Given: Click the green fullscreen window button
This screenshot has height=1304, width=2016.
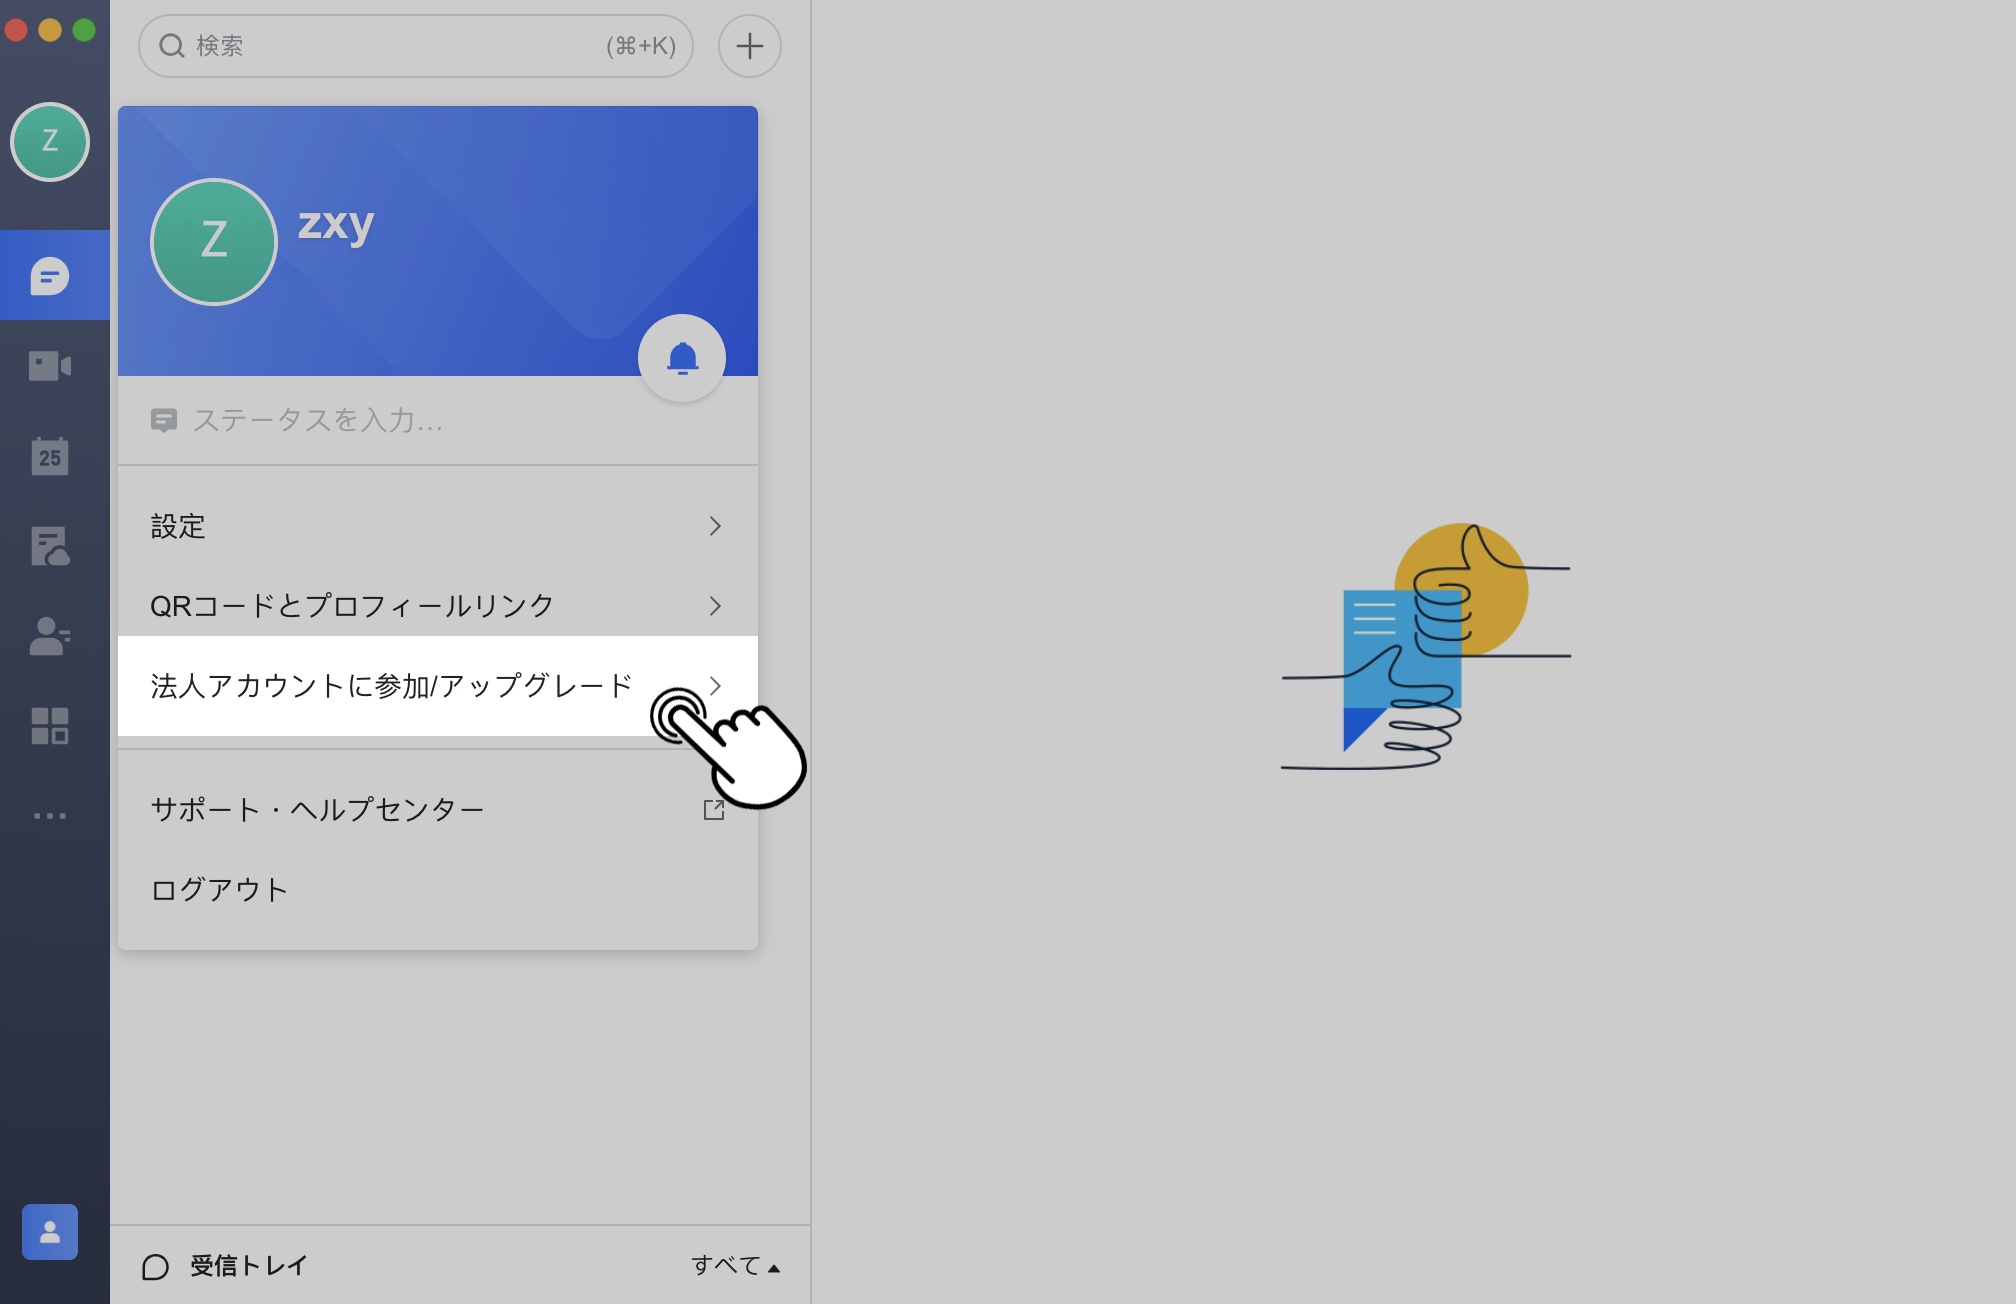Looking at the screenshot, I should (x=84, y=30).
